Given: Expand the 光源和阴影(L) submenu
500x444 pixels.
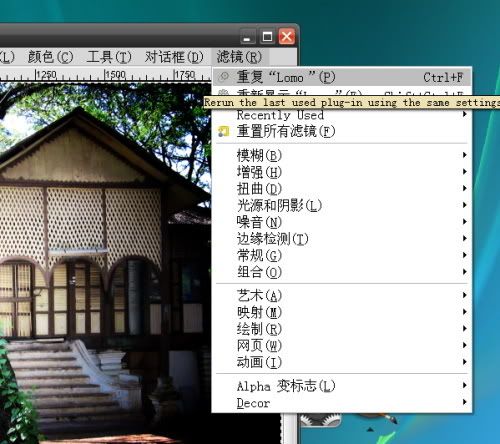Looking at the screenshot, I should [x=342, y=205].
